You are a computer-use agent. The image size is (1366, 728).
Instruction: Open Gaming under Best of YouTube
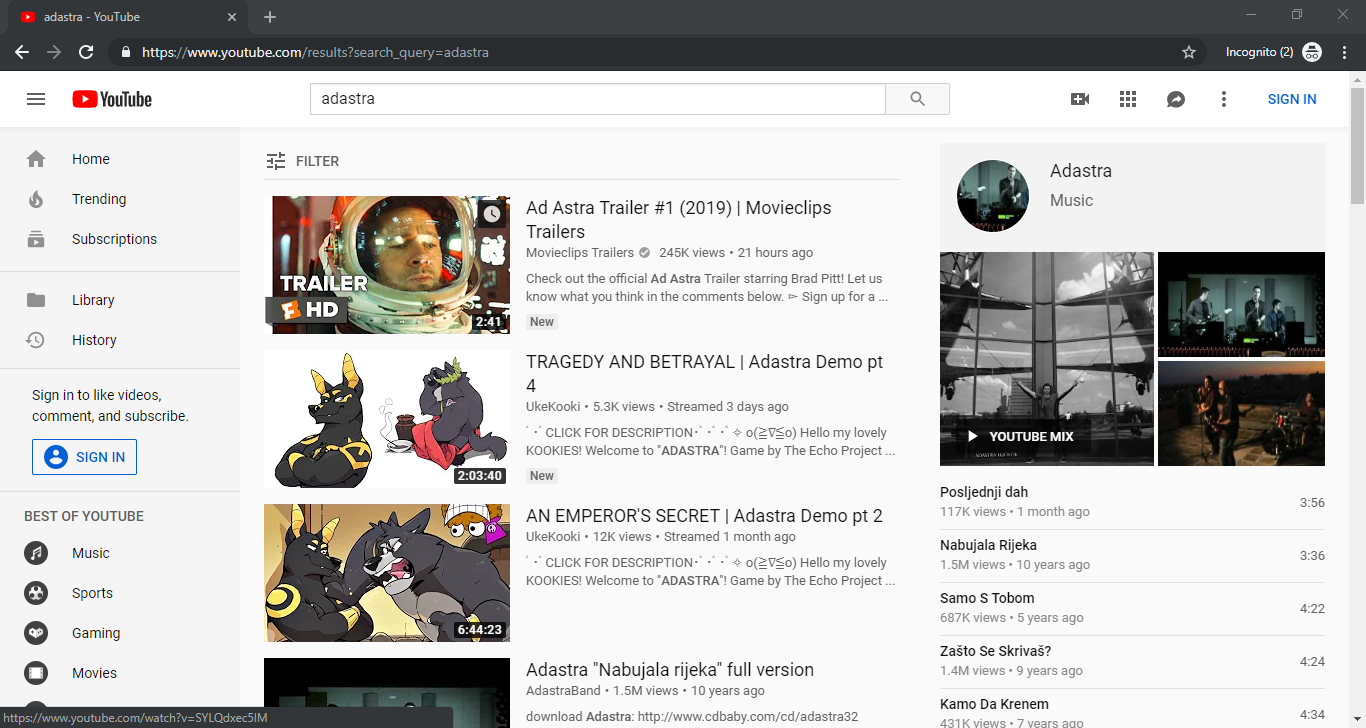tap(96, 633)
